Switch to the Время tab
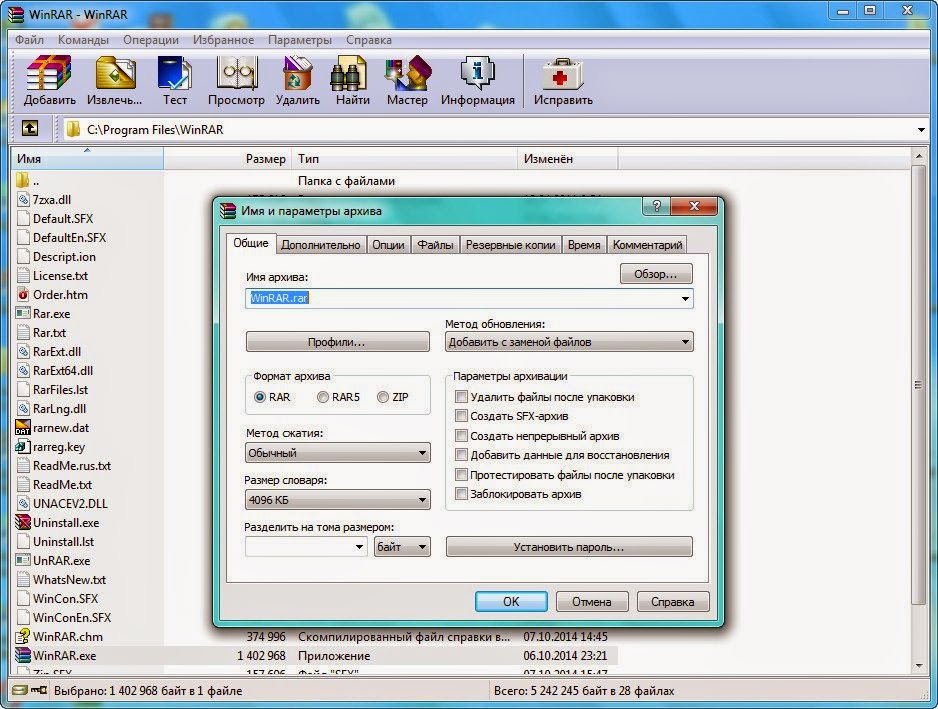The width and height of the screenshot is (938, 709). [x=584, y=245]
